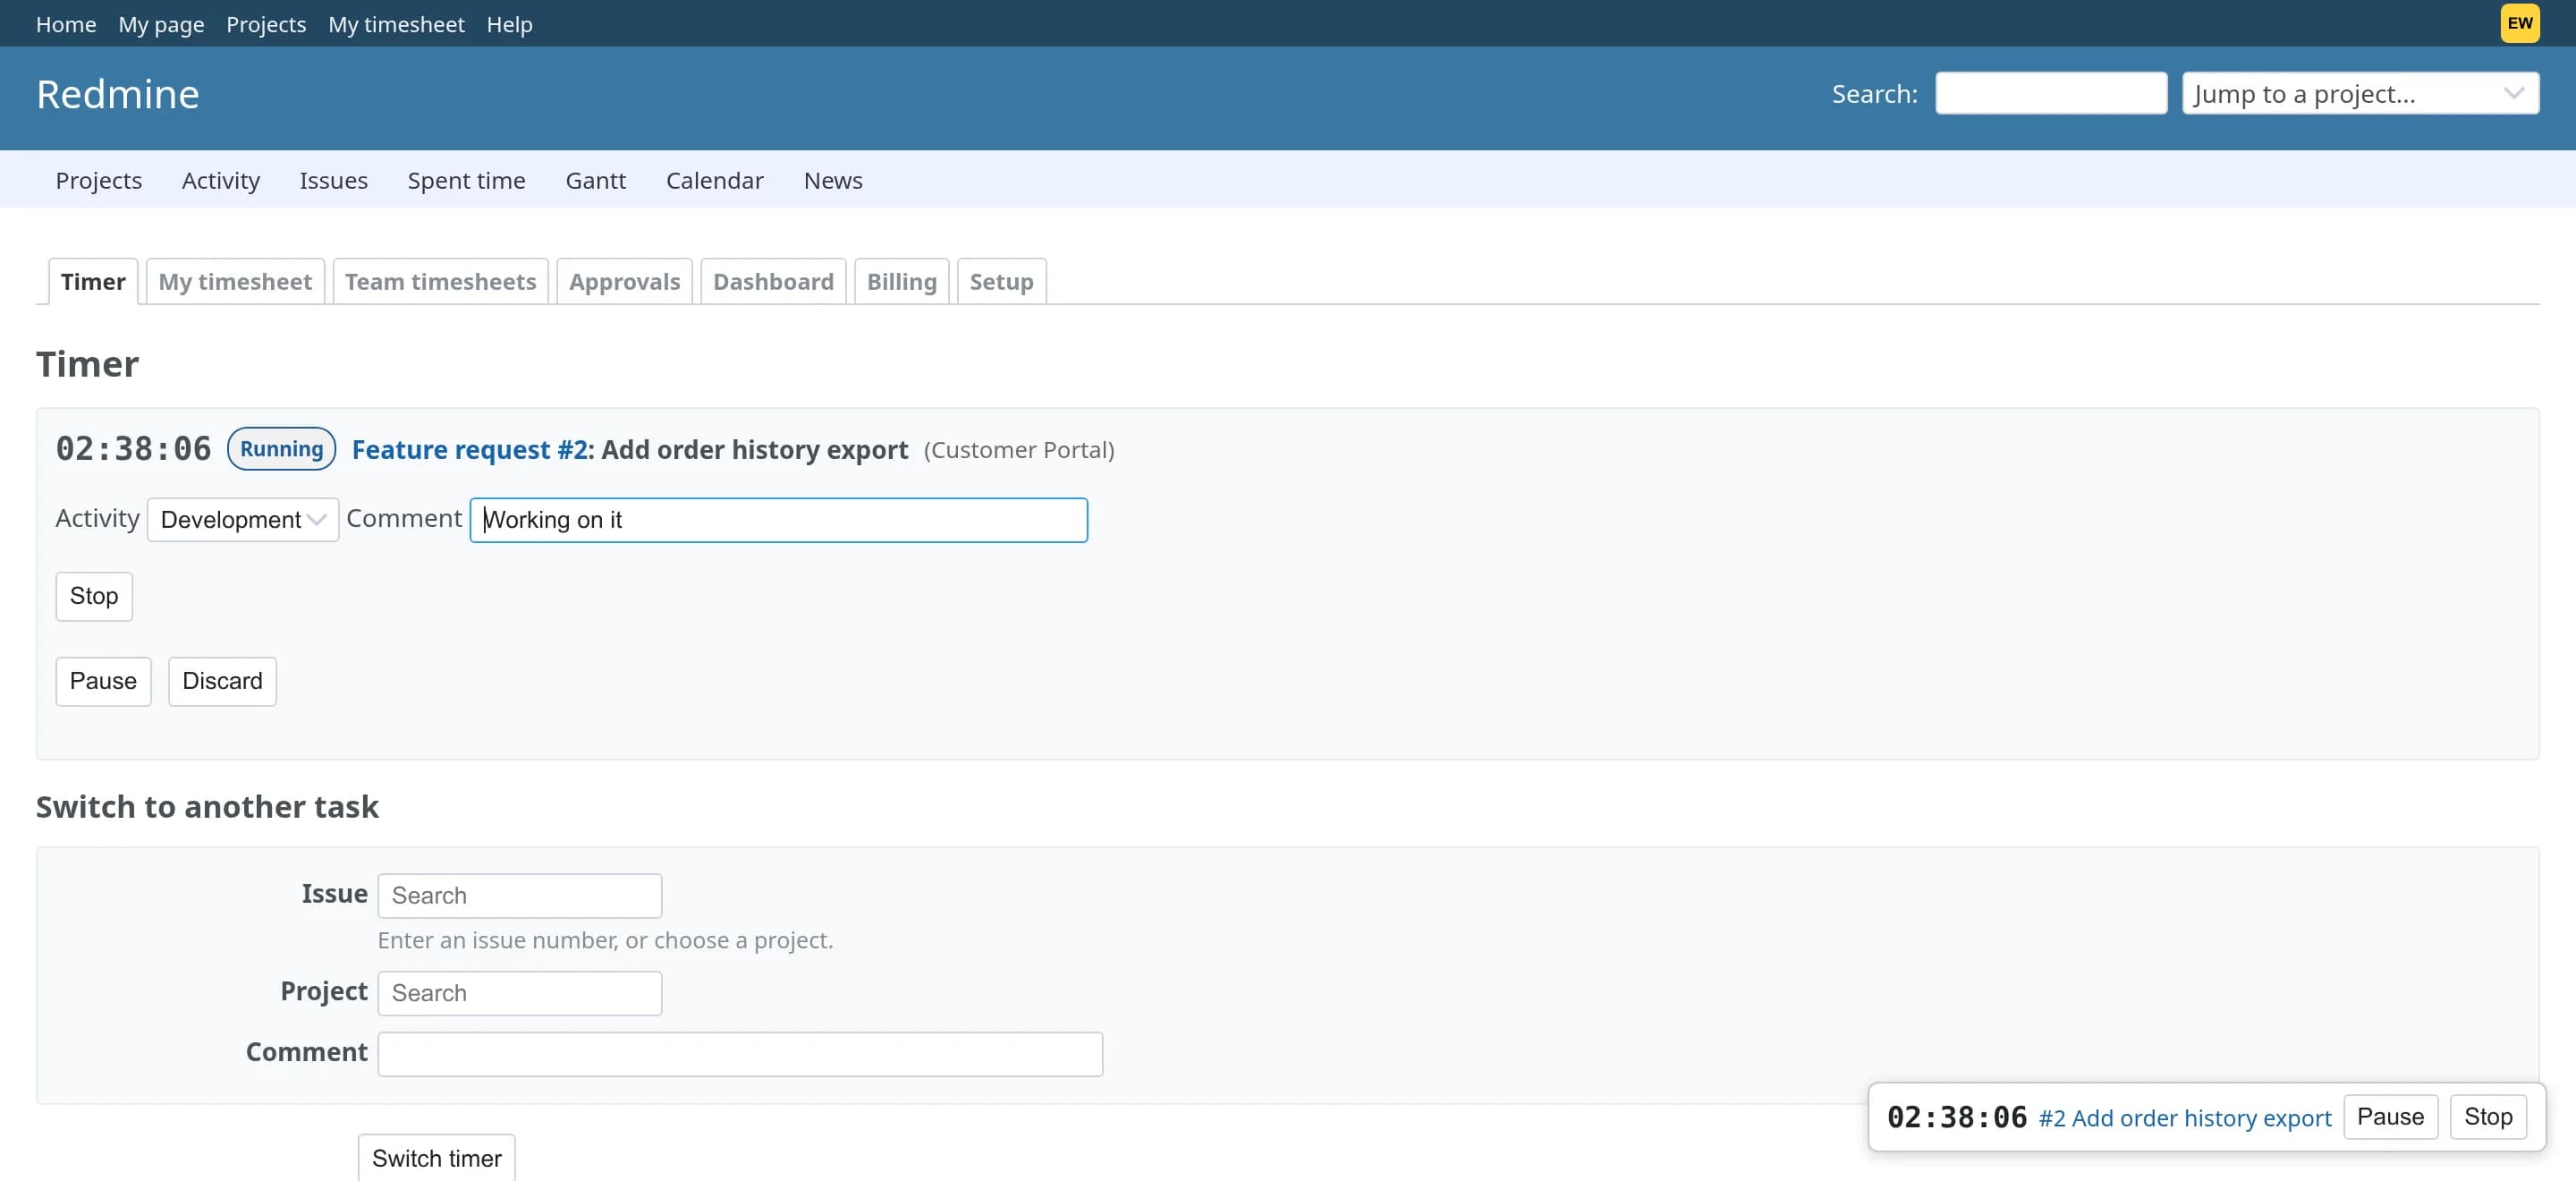Open the Help menu link

509,24
